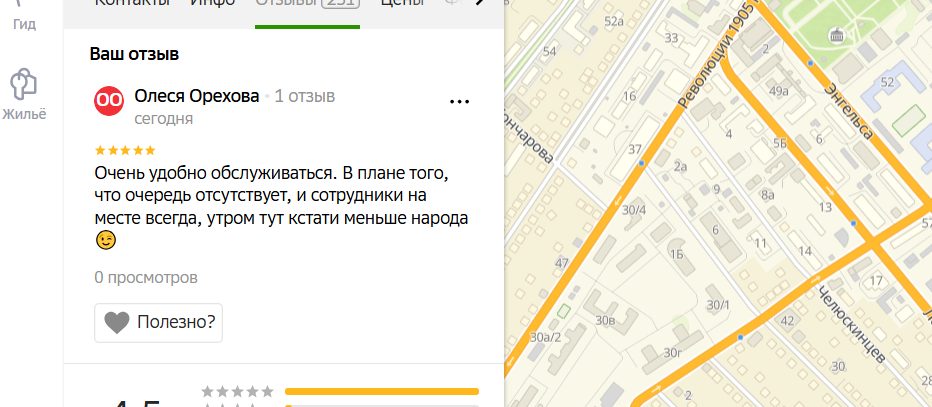
Task: Click the five-star review rating
Action: point(125,150)
